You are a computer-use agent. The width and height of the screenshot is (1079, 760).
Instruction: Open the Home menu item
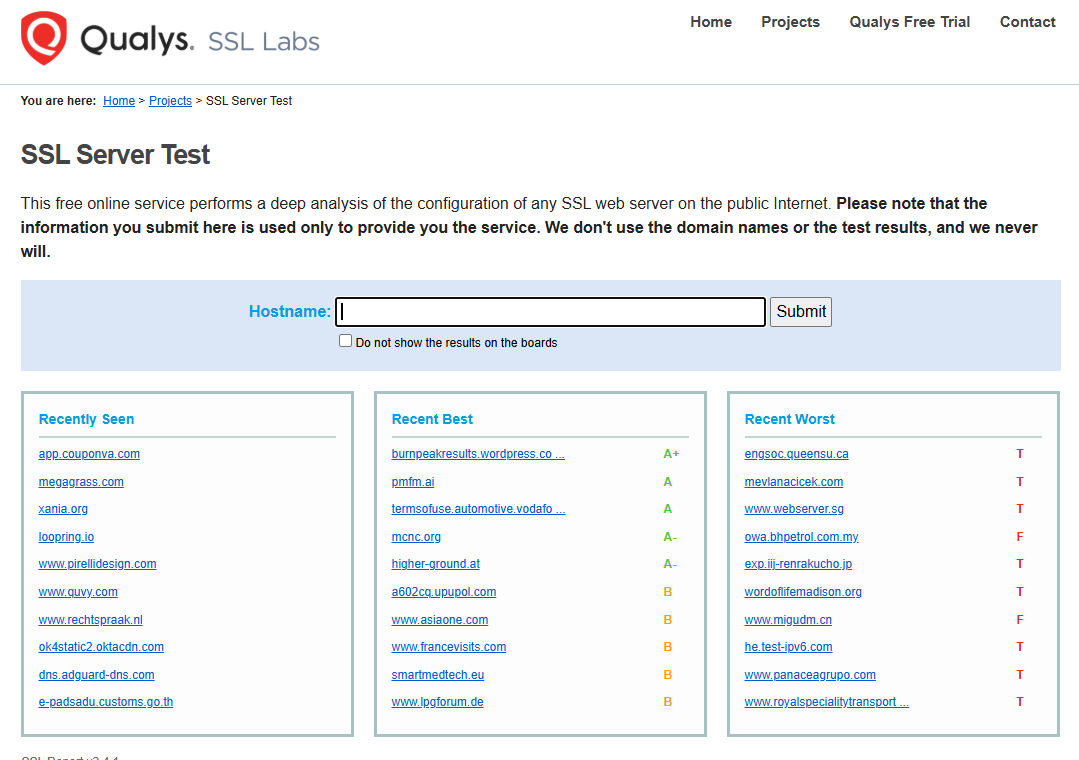pos(710,22)
